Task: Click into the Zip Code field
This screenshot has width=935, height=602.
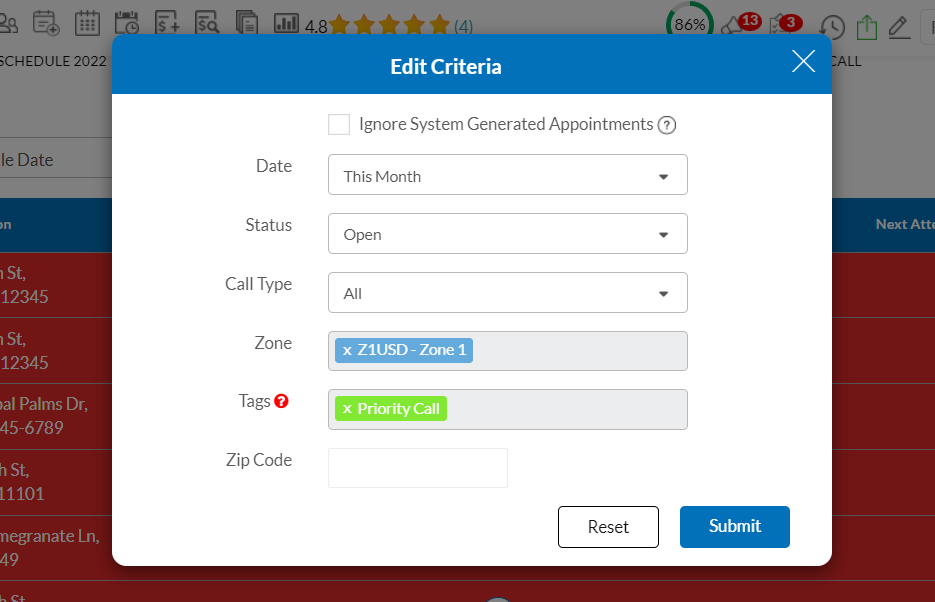Action: pyautogui.click(x=417, y=468)
